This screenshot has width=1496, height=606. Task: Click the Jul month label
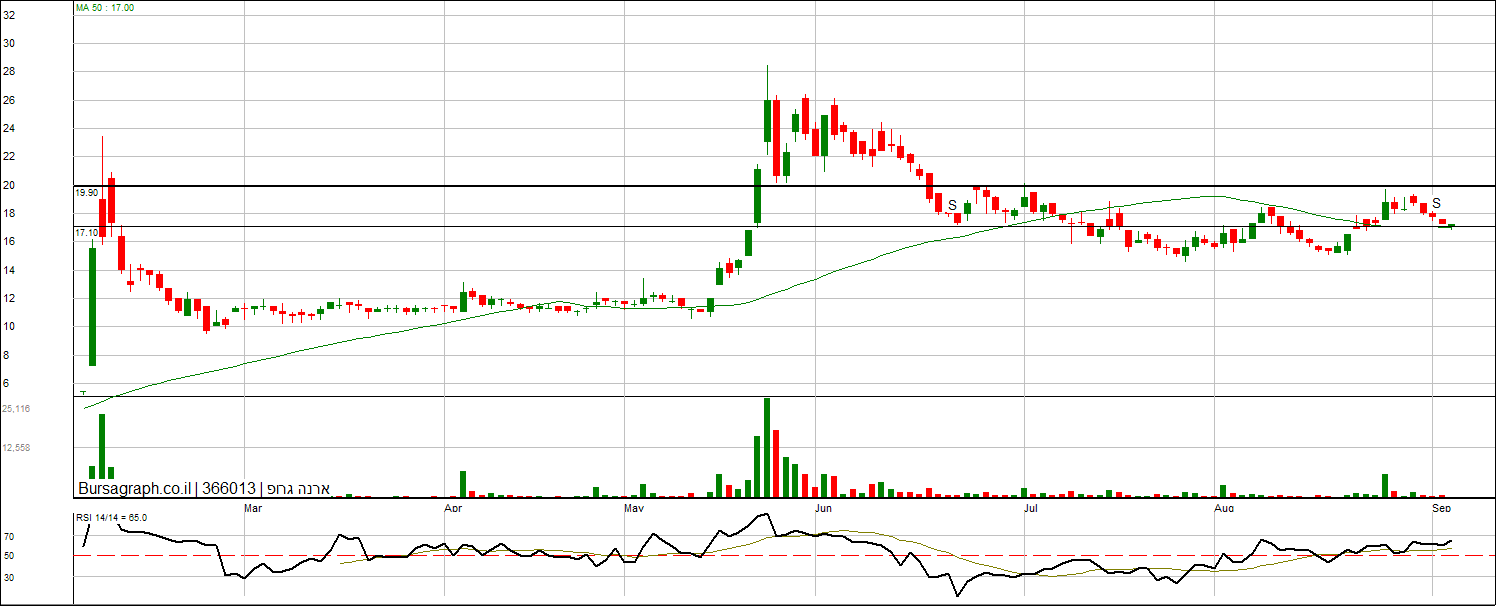[x=1029, y=508]
